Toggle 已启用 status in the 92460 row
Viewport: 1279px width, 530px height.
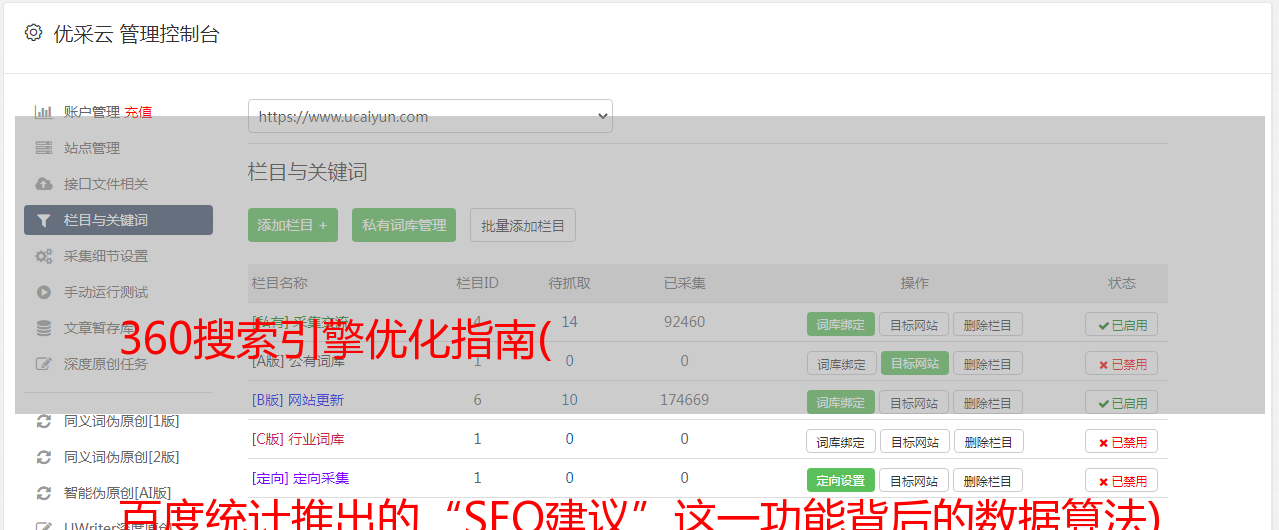tap(1122, 324)
